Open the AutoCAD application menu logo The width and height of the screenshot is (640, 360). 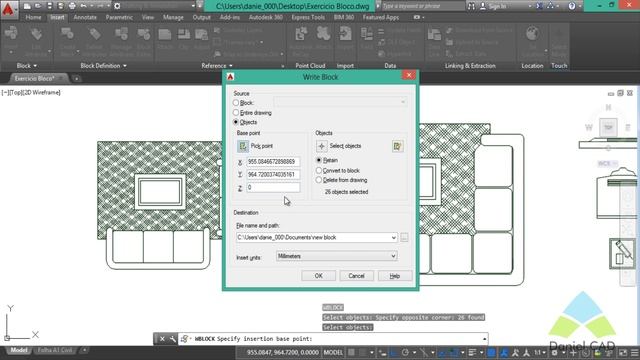pos(8,9)
